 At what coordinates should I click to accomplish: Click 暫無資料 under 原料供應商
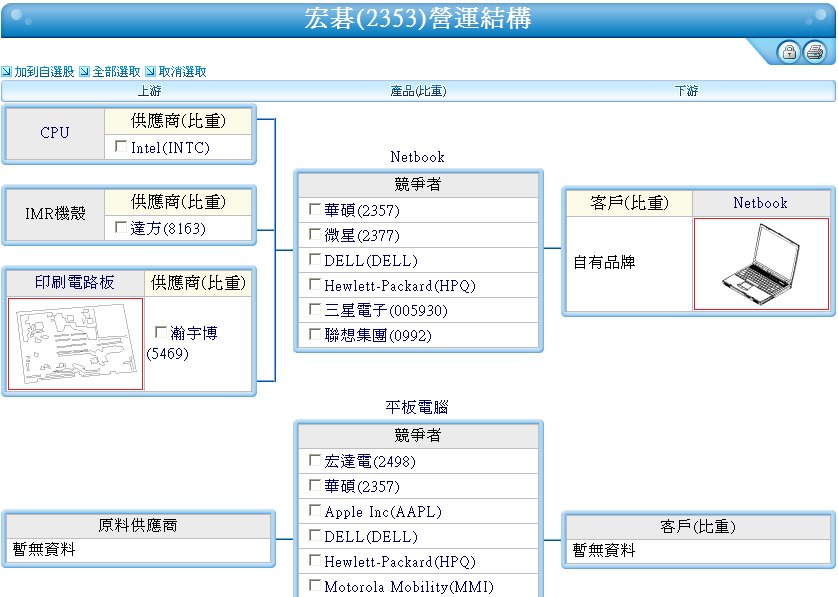[x=44, y=549]
